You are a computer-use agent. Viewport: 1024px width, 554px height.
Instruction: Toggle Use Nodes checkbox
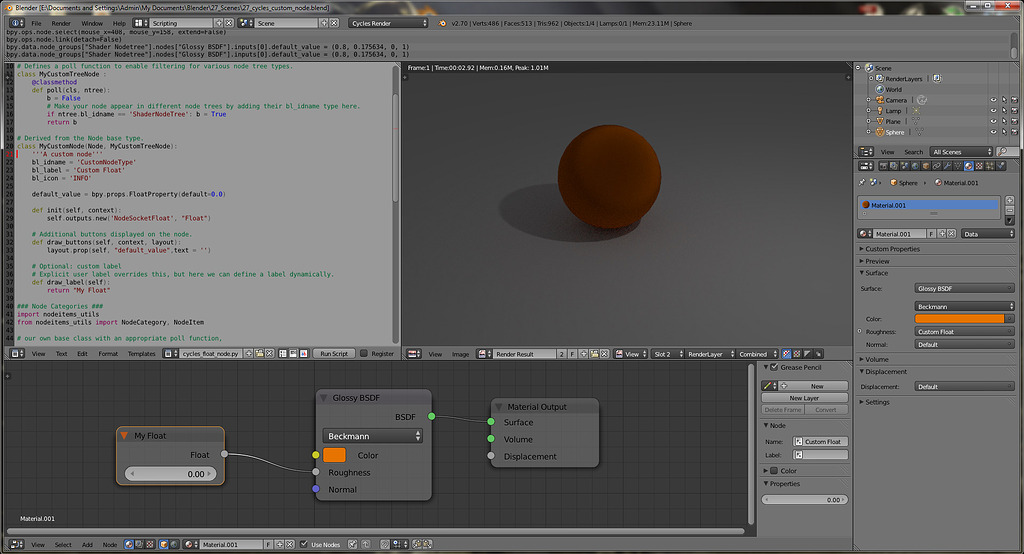point(304,544)
